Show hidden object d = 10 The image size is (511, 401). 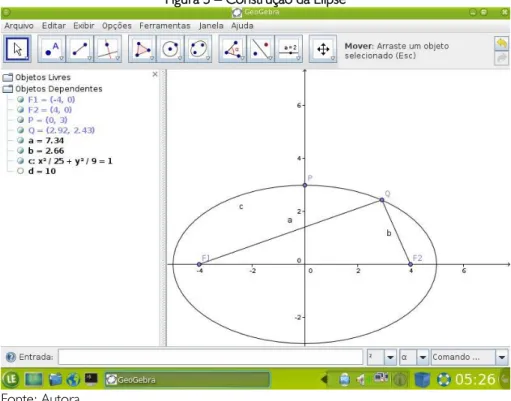[x=20, y=171]
